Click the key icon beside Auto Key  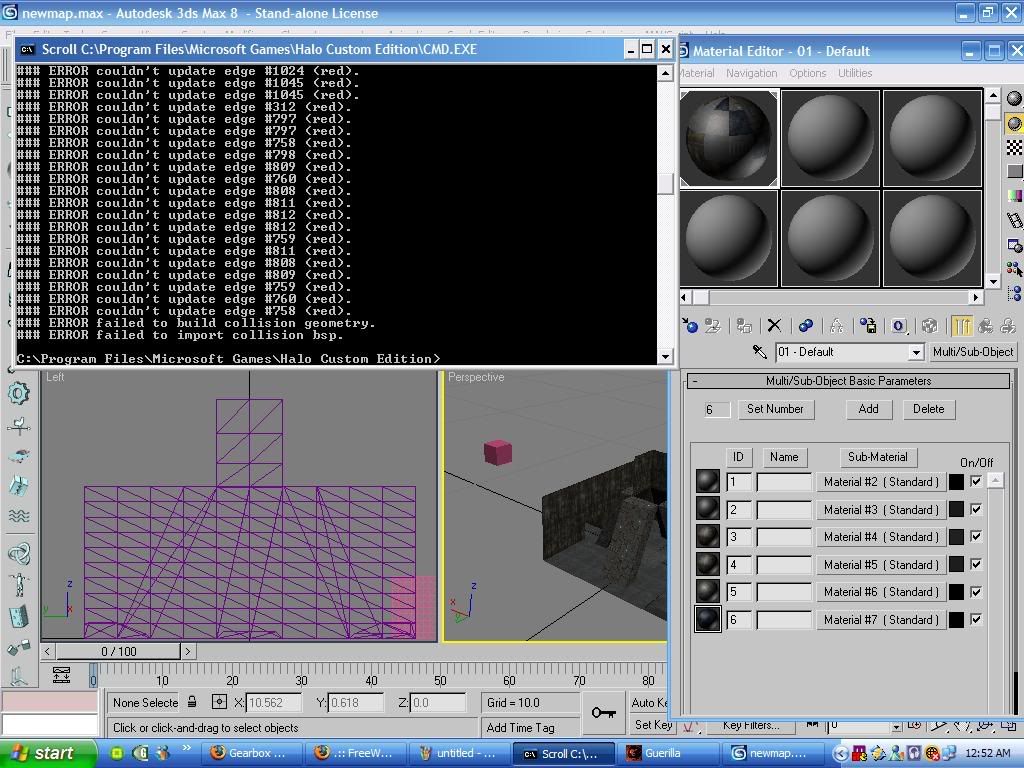point(603,712)
